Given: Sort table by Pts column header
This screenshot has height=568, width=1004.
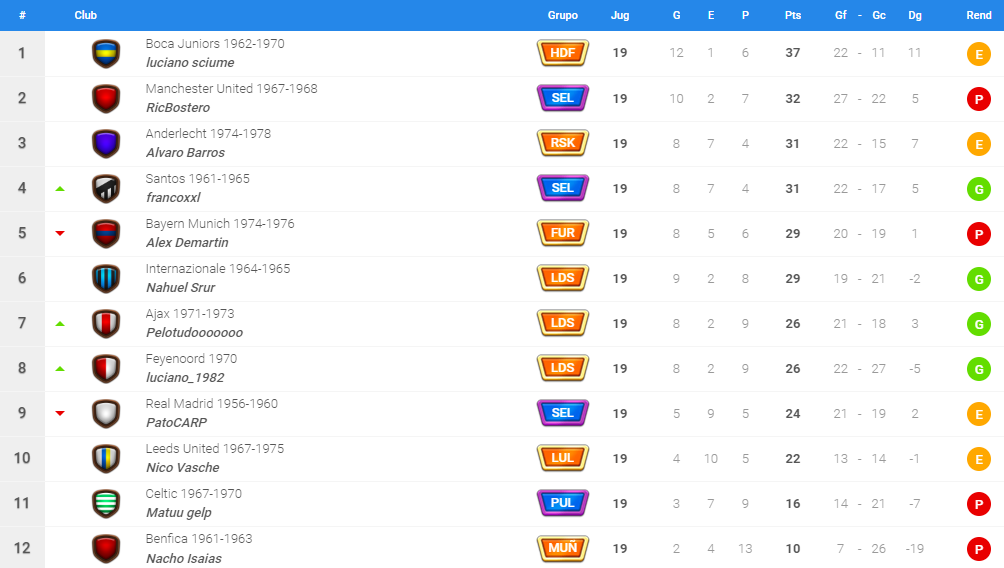Looking at the screenshot, I should point(793,15).
